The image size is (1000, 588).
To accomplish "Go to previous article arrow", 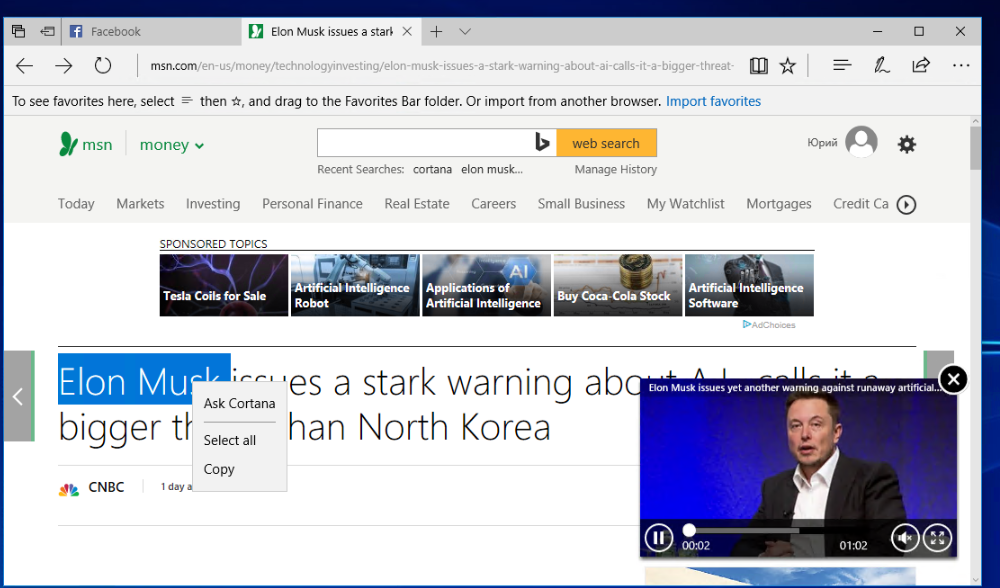I will click(x=18, y=396).
